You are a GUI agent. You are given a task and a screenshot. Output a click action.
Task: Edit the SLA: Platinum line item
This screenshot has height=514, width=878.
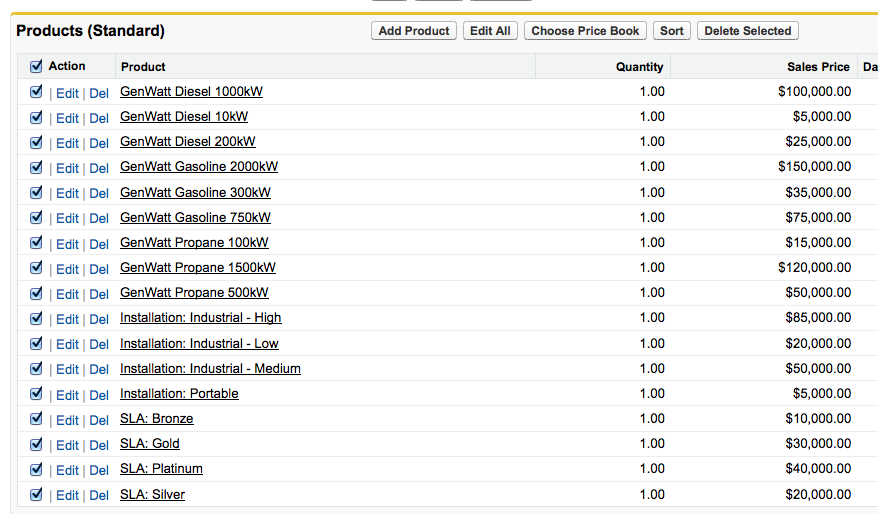[67, 471]
